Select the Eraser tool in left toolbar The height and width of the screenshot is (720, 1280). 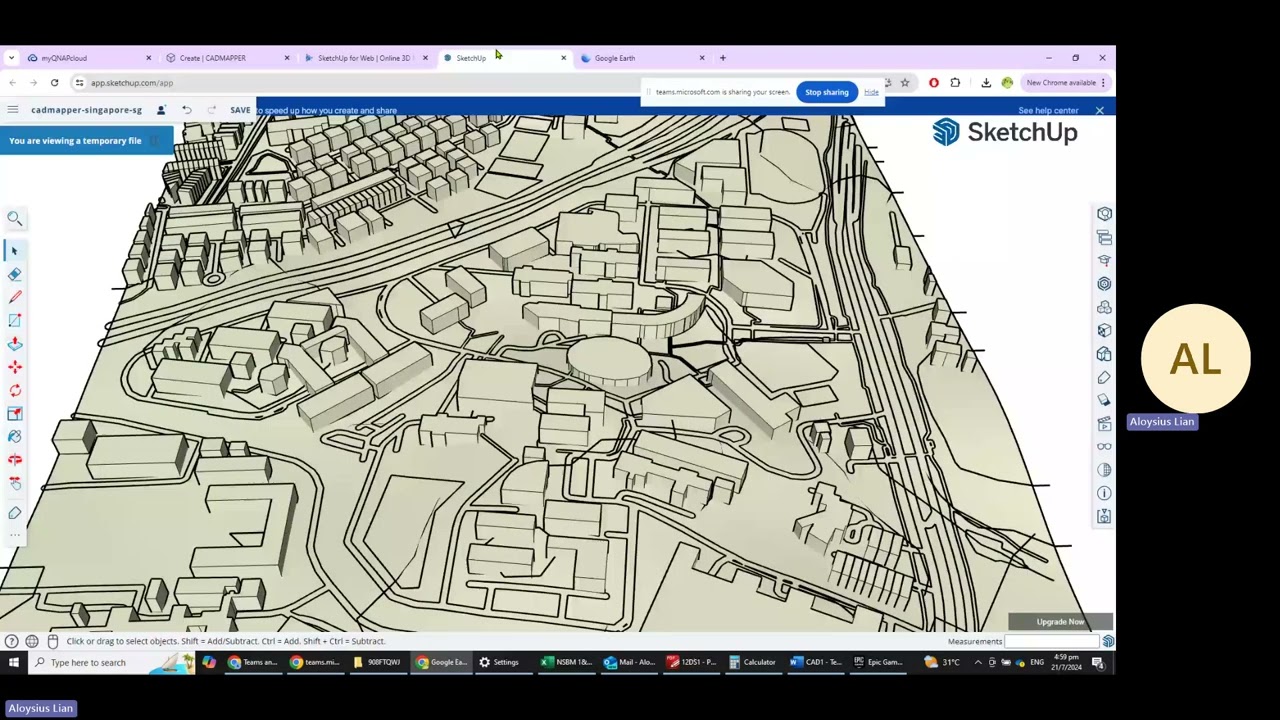[x=15, y=274]
